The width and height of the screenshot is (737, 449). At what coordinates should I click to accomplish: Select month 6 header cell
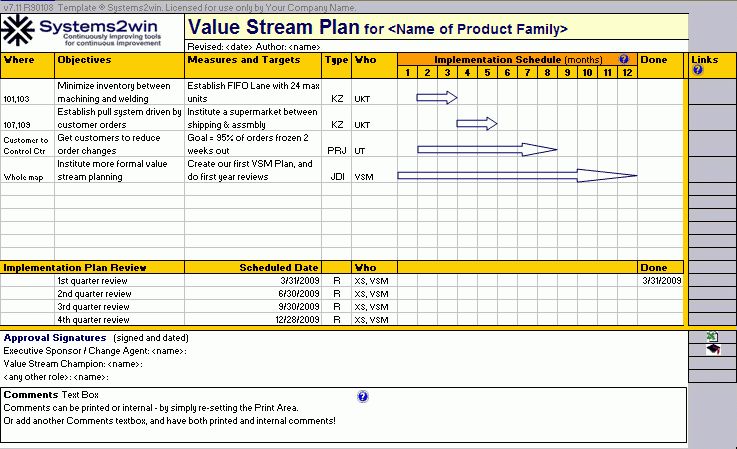coord(507,72)
